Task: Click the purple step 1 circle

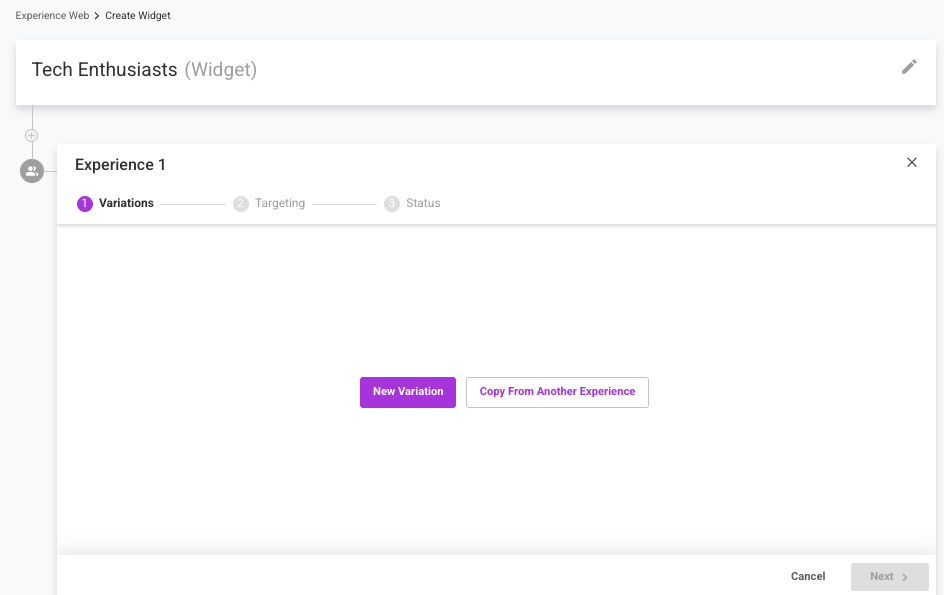Action: (85, 204)
